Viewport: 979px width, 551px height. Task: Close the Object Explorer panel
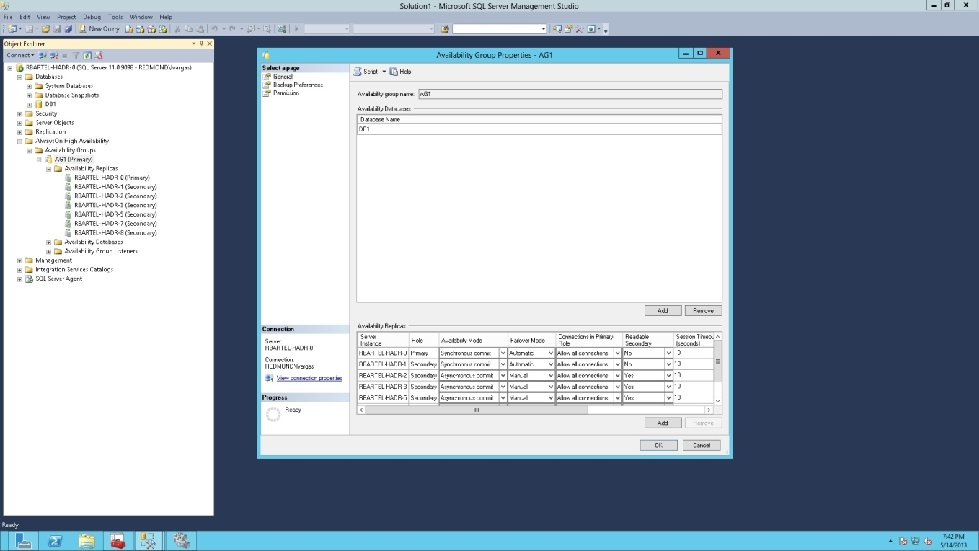(210, 44)
